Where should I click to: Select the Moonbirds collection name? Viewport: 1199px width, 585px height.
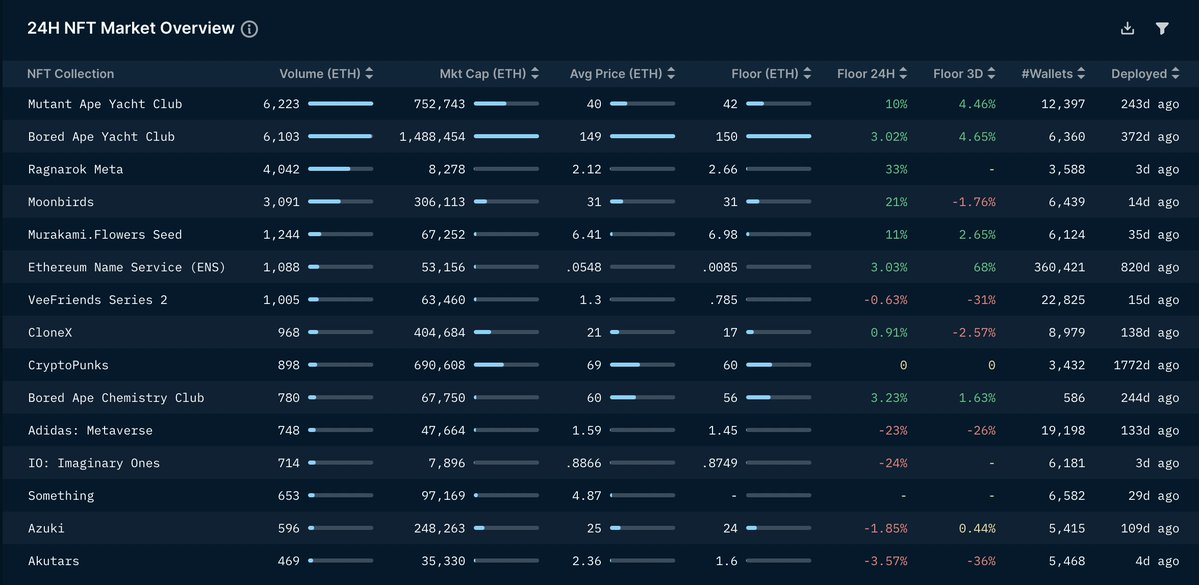tap(61, 202)
